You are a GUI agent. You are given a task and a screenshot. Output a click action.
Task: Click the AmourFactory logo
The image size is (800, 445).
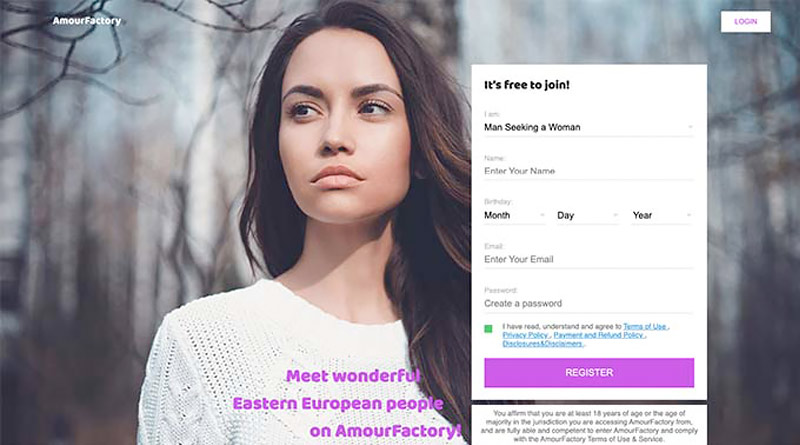point(87,21)
